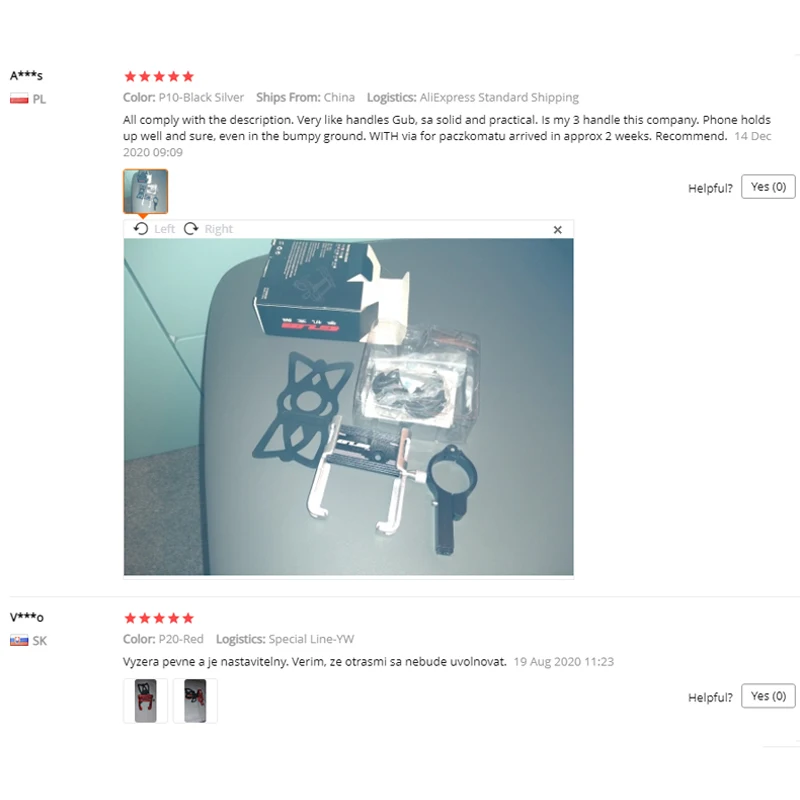Image resolution: width=800 pixels, height=800 pixels.
Task: Open first red holder thumbnail
Action: tap(145, 701)
